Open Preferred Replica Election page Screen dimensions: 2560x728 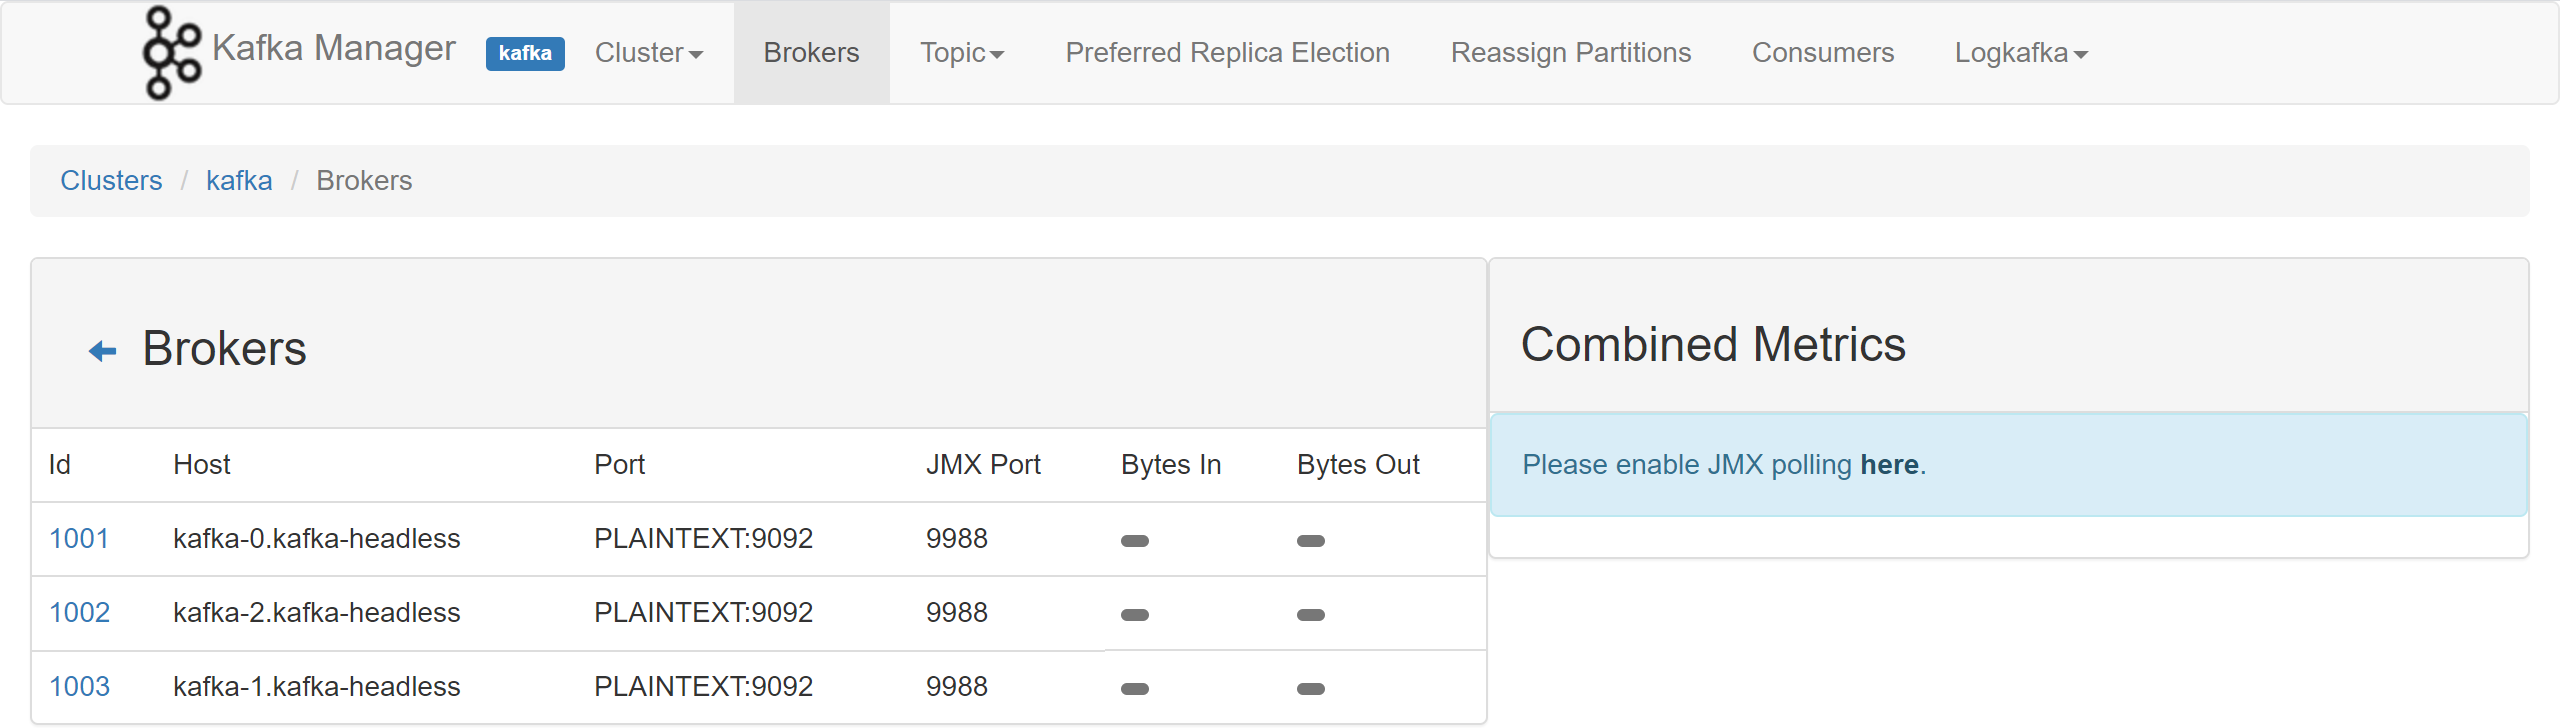click(1227, 53)
